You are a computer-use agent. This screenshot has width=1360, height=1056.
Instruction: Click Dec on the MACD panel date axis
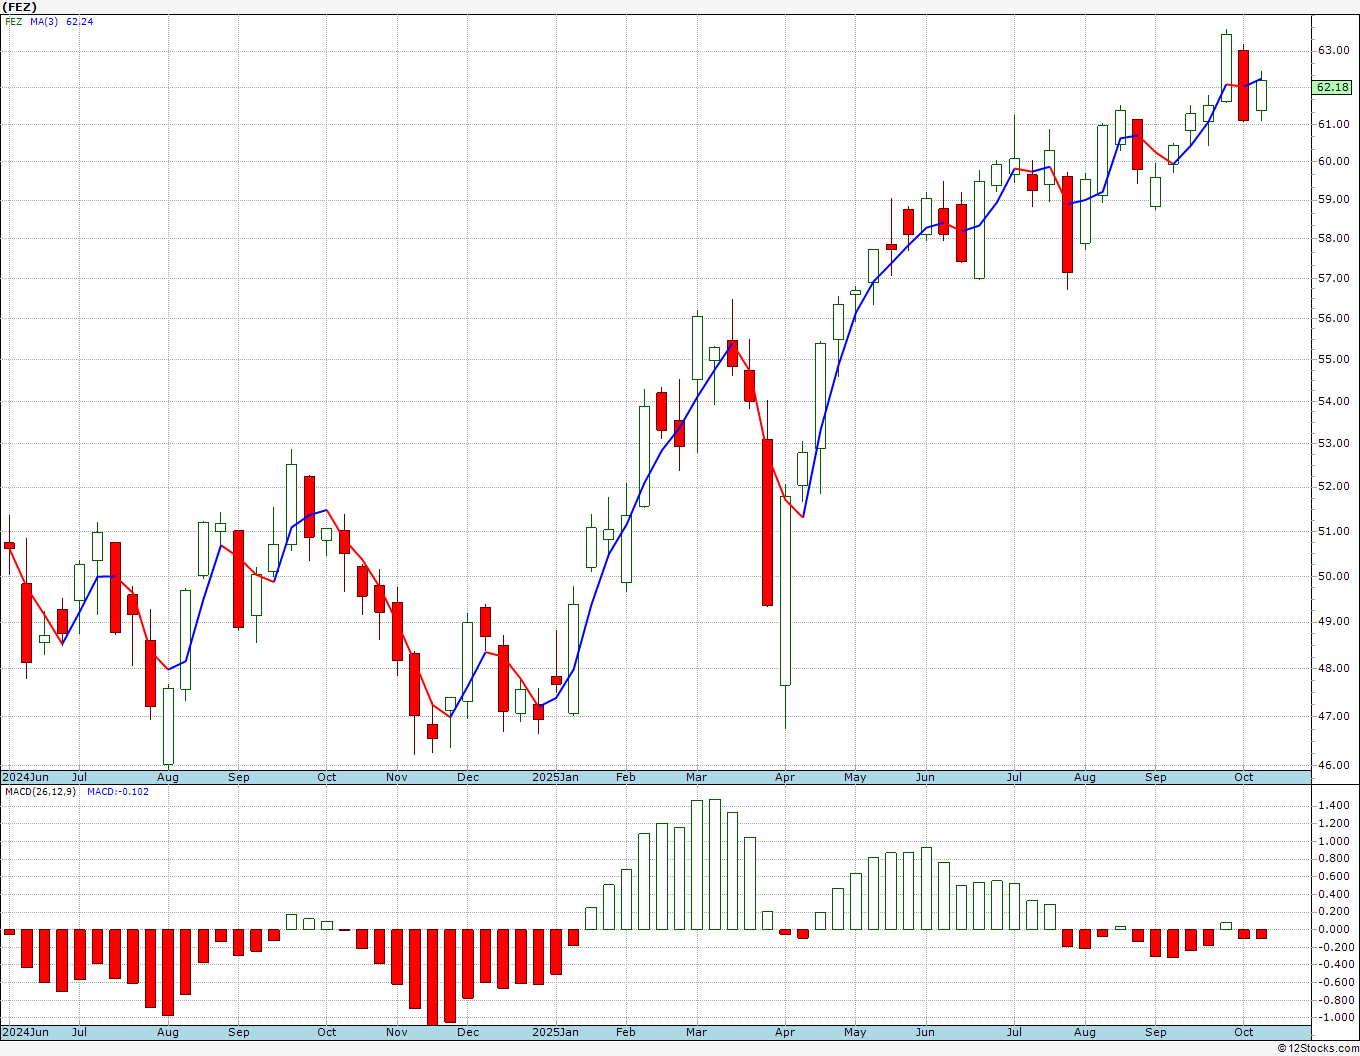(x=468, y=1032)
